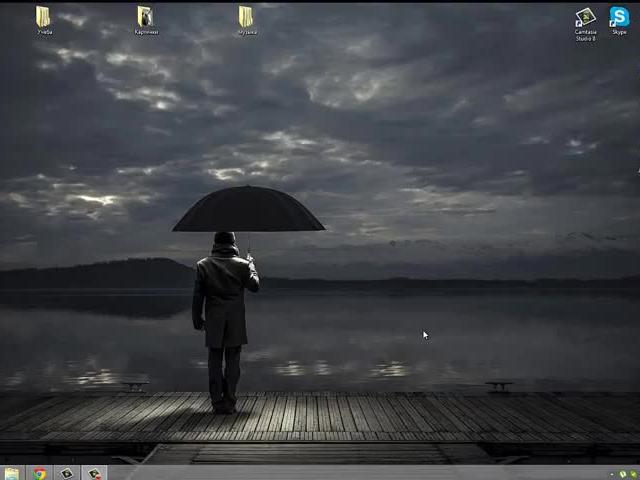
Task: Select the Учеба folder on the desktop
Action: coord(44,20)
